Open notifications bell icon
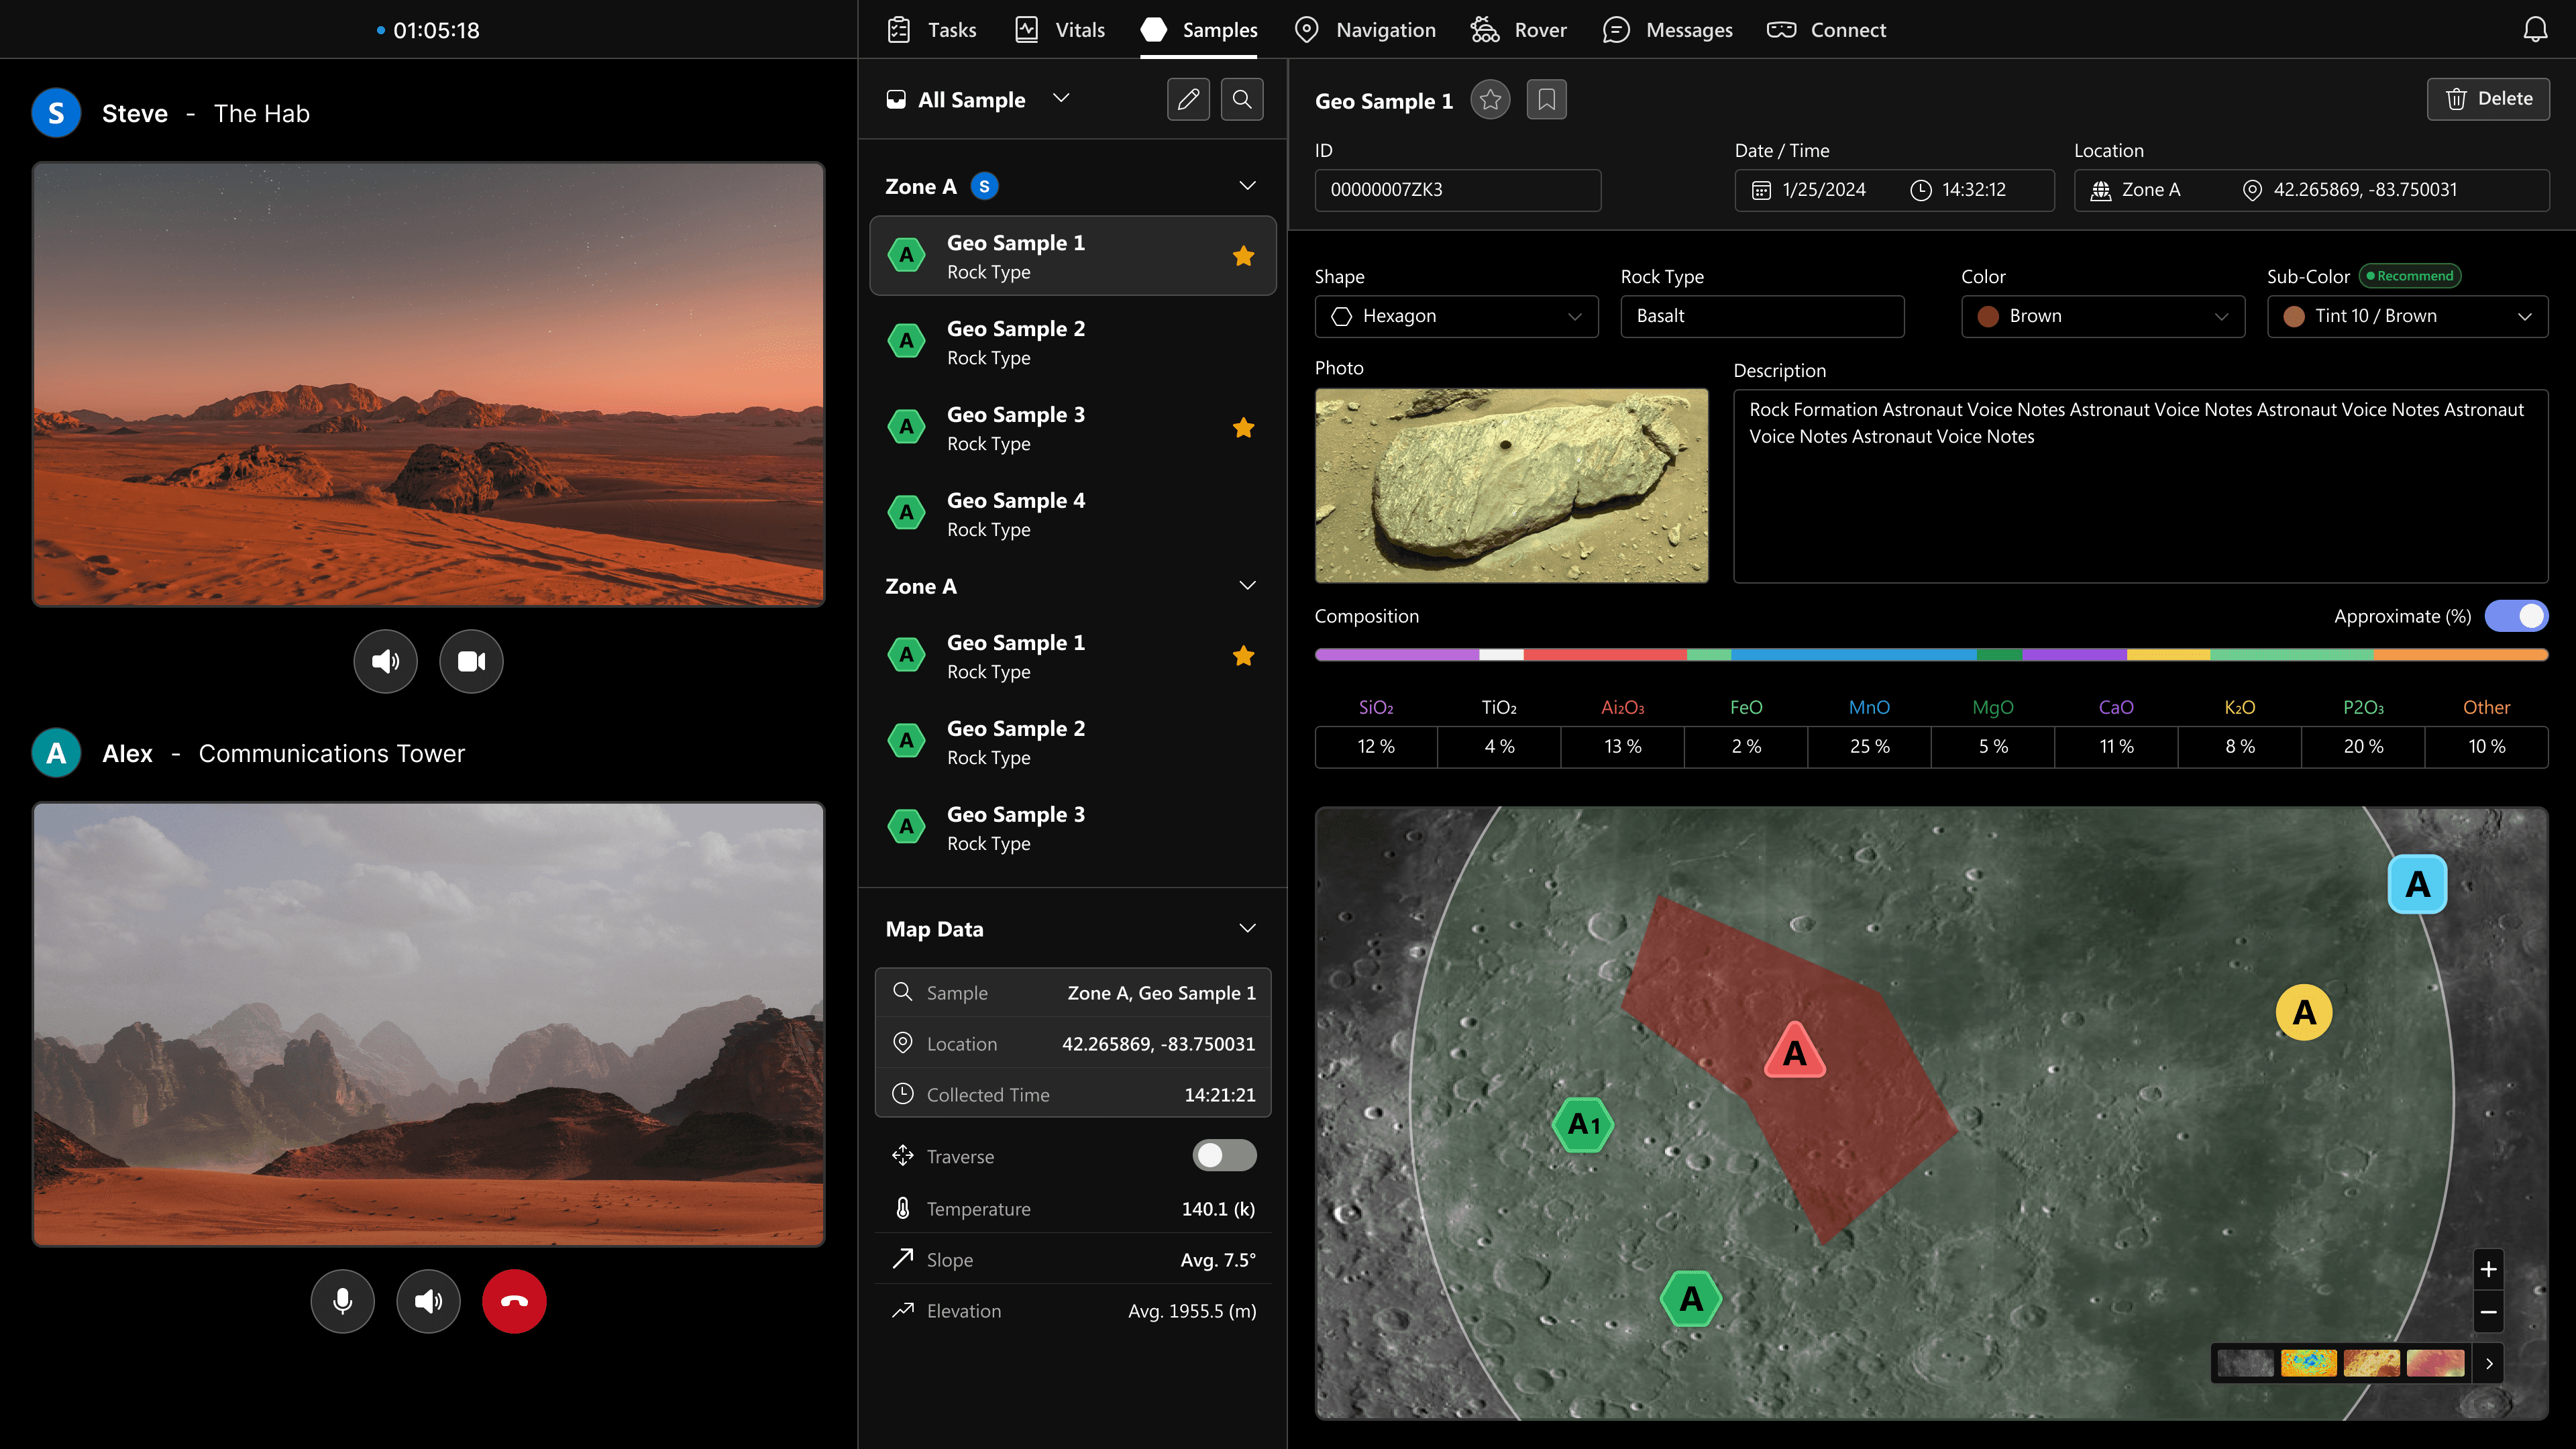Image resolution: width=2576 pixels, height=1449 pixels. 2535,30
